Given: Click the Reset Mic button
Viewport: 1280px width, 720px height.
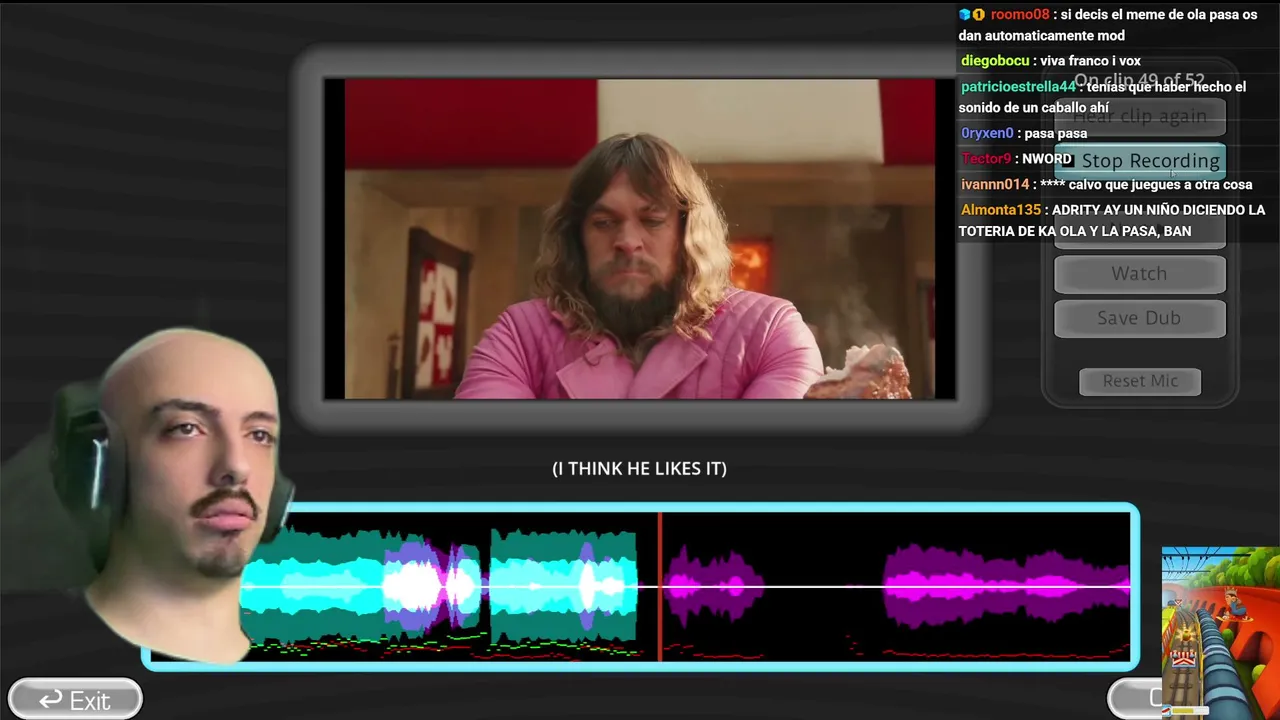Looking at the screenshot, I should (x=1140, y=381).
